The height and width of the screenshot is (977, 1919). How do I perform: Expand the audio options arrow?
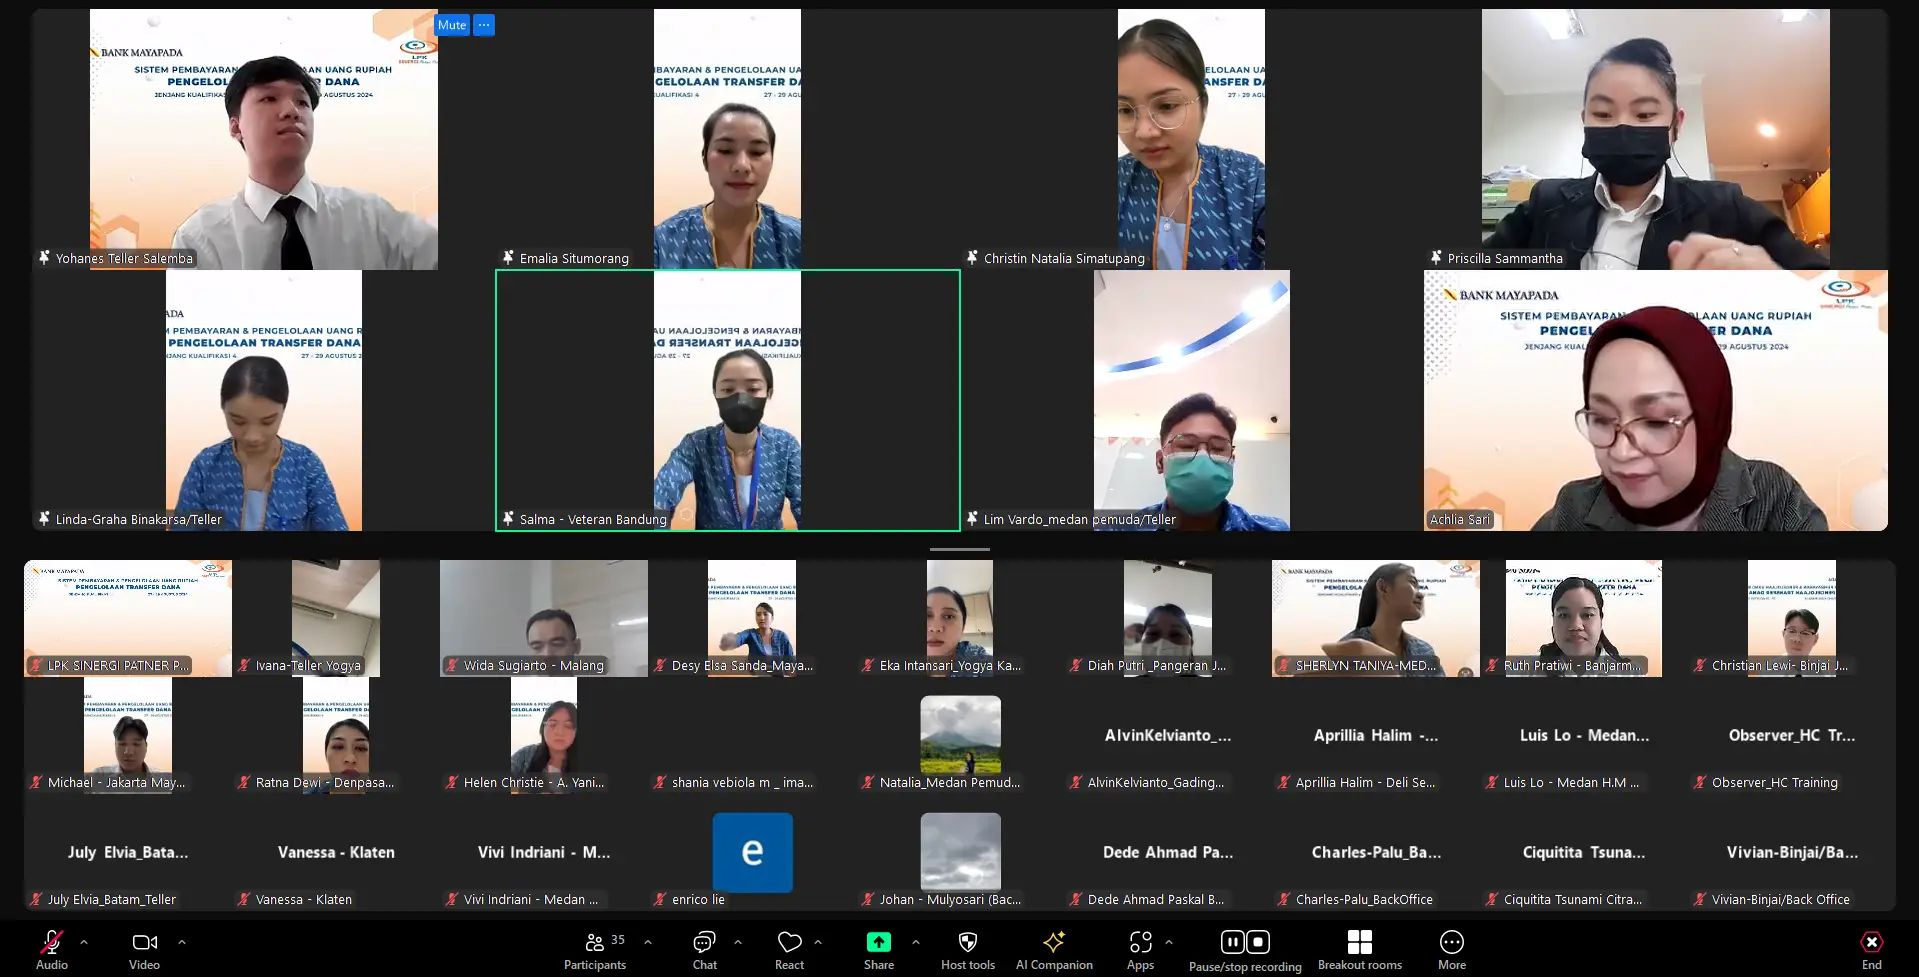point(84,942)
